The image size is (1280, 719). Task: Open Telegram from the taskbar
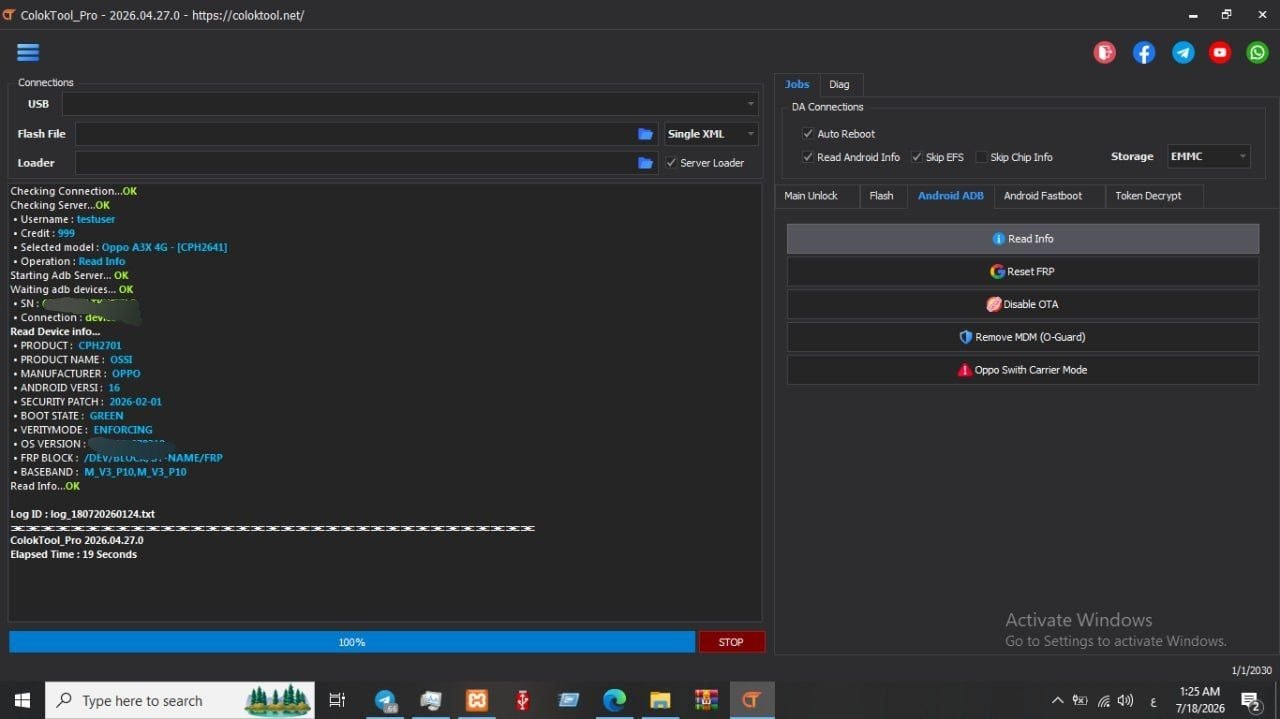[386, 700]
